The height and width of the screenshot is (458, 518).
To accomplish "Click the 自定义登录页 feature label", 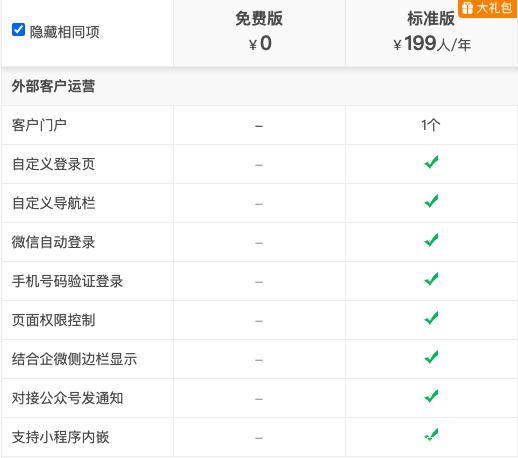I will coord(53,164).
